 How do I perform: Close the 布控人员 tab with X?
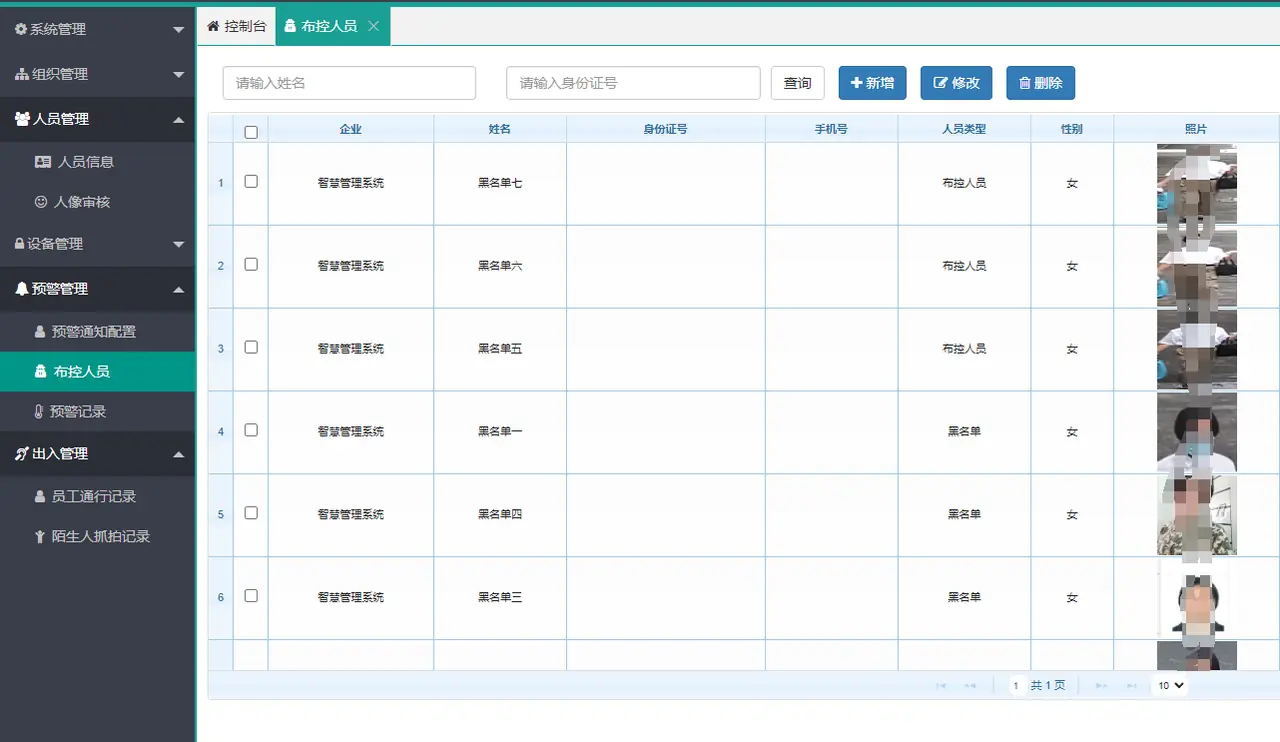tap(373, 26)
